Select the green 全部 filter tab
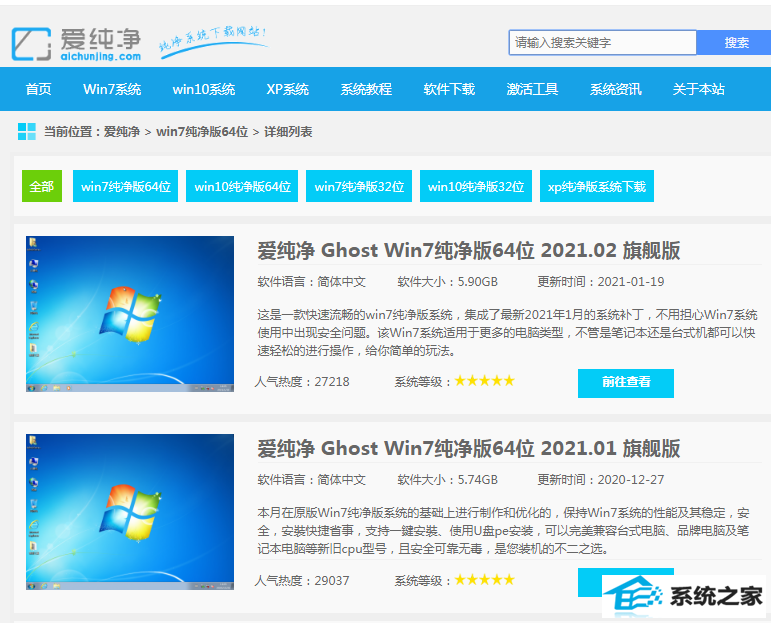 [42, 186]
